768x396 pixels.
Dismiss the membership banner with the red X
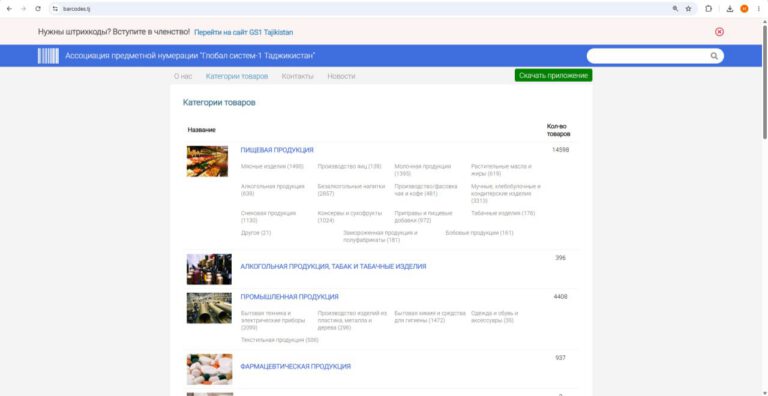coord(719,32)
